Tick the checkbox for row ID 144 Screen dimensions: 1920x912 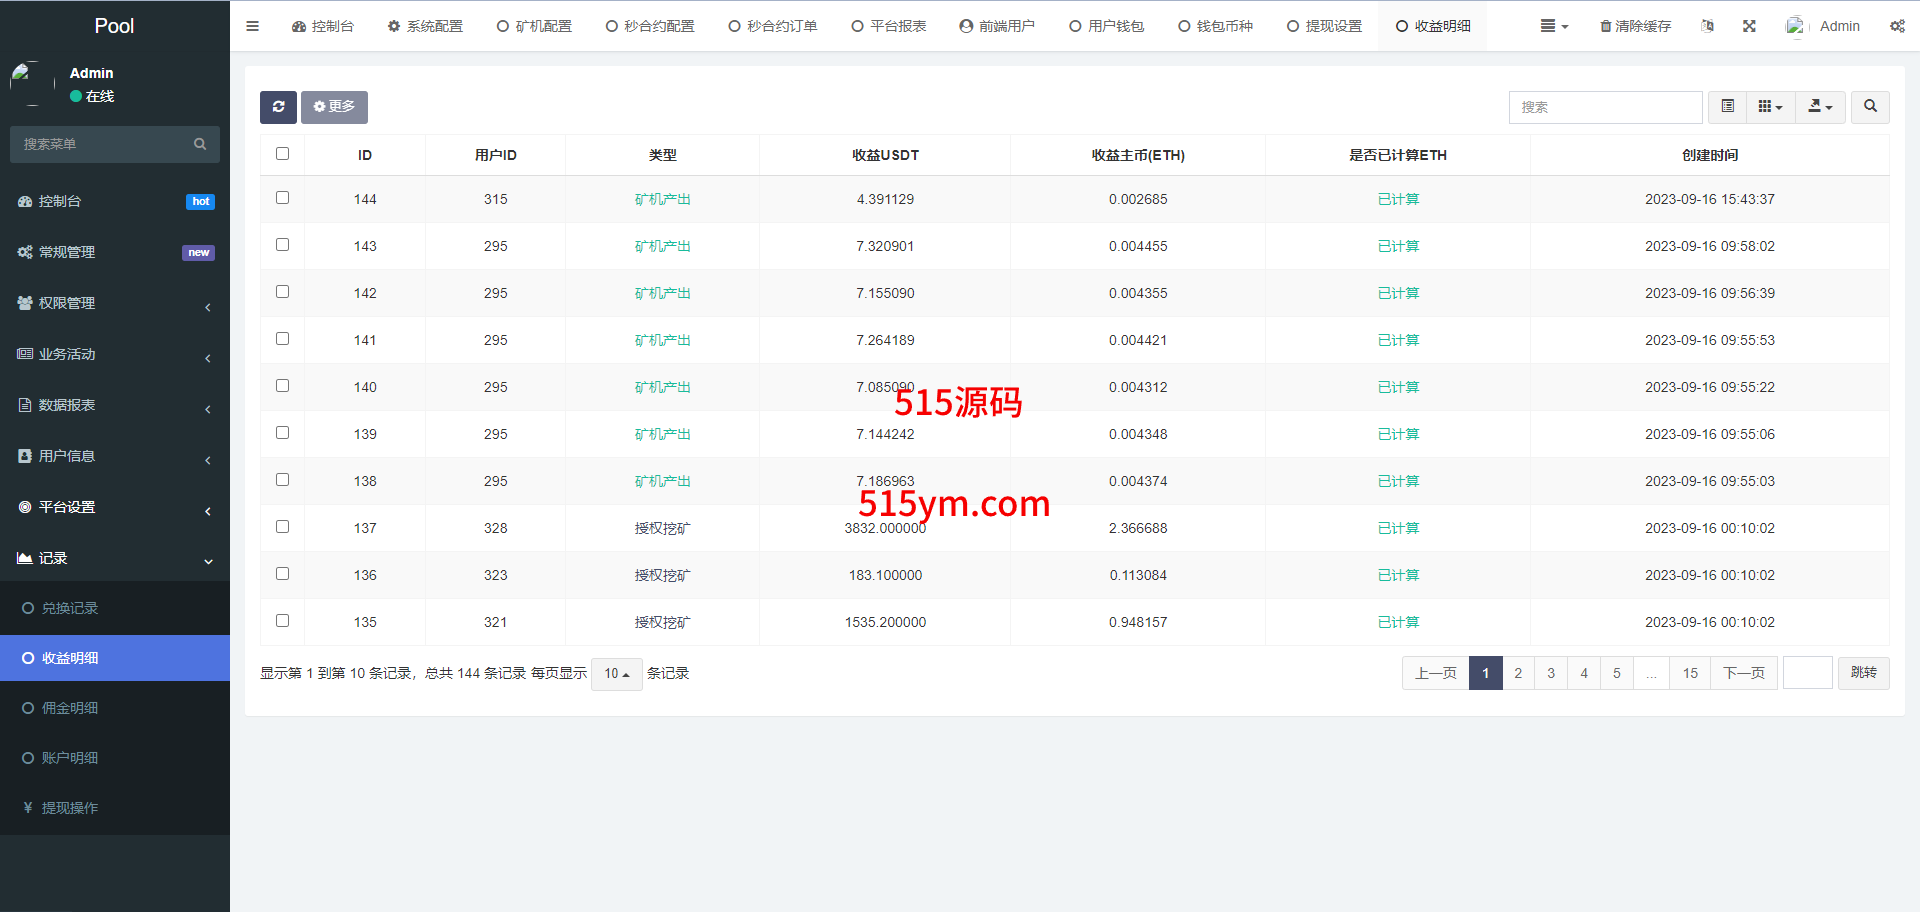[x=282, y=198]
